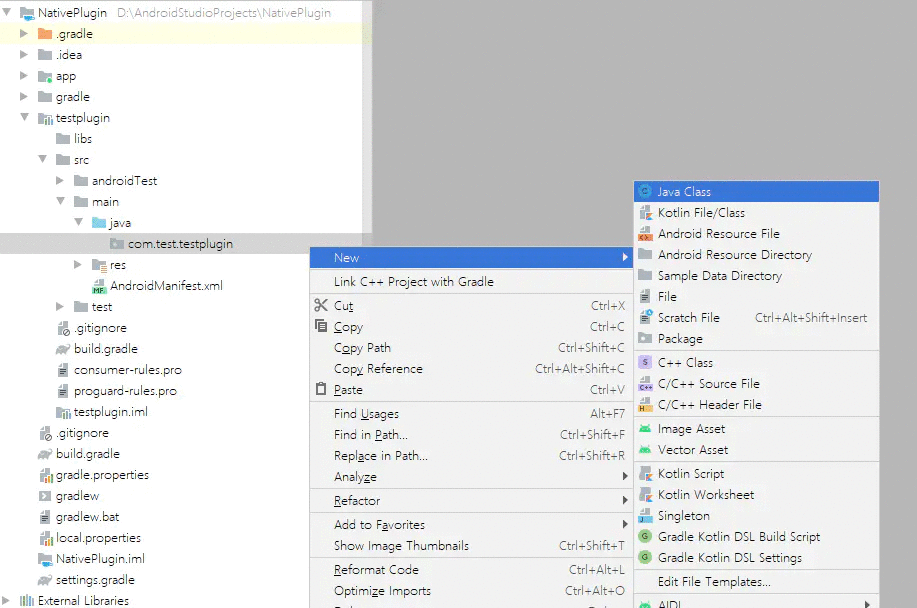Expand External Libraries node
This screenshot has height=608, width=917.
(7, 601)
